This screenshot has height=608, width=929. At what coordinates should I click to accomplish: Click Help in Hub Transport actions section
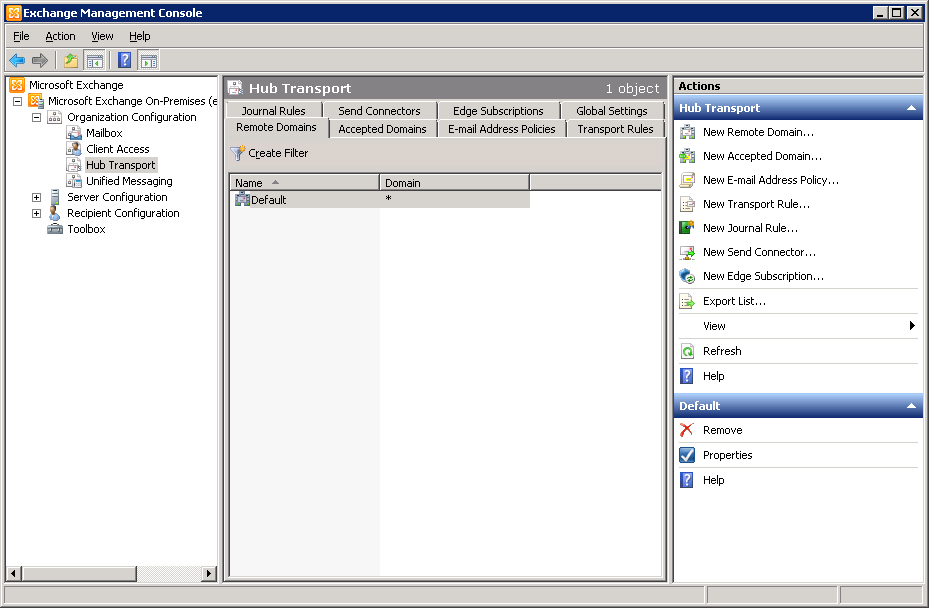point(714,376)
